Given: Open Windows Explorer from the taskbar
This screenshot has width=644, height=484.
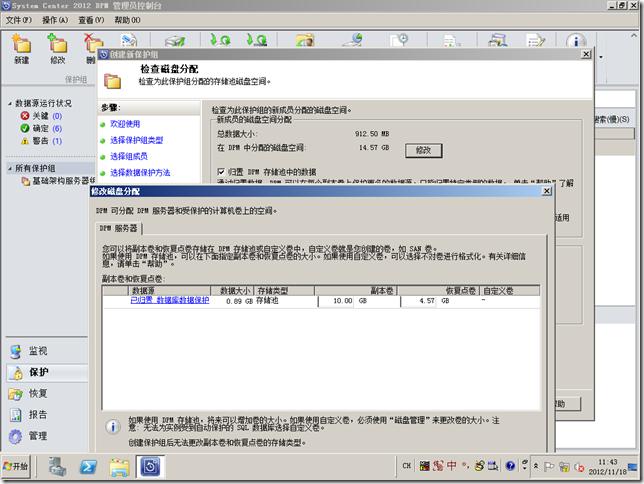Looking at the screenshot, I should click(119, 467).
